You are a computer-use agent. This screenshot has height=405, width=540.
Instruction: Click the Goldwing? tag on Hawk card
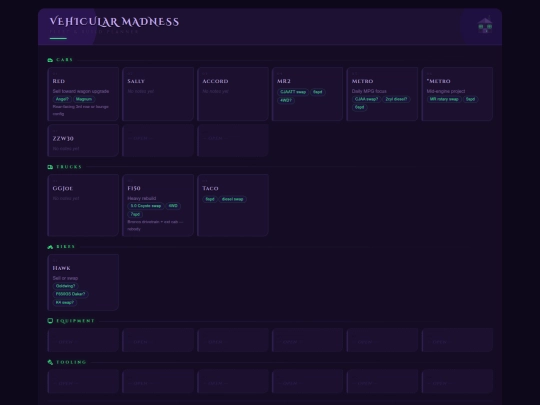point(65,286)
